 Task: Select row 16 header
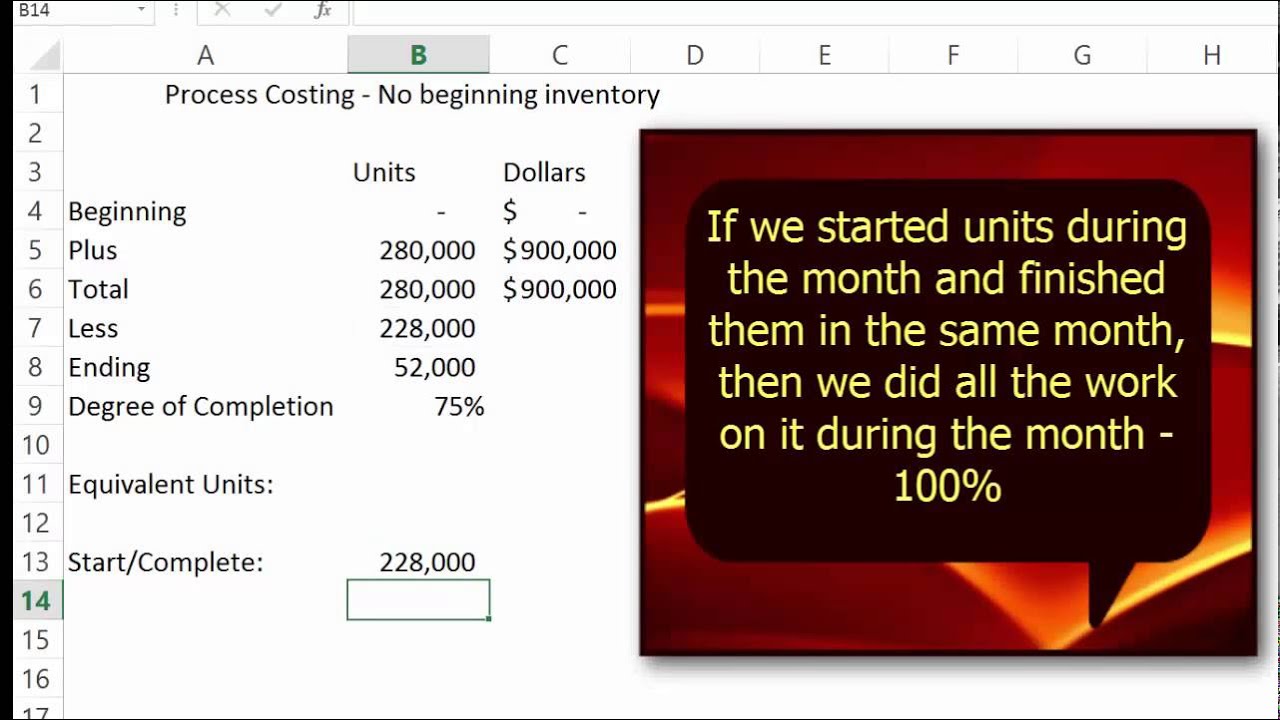tap(36, 679)
